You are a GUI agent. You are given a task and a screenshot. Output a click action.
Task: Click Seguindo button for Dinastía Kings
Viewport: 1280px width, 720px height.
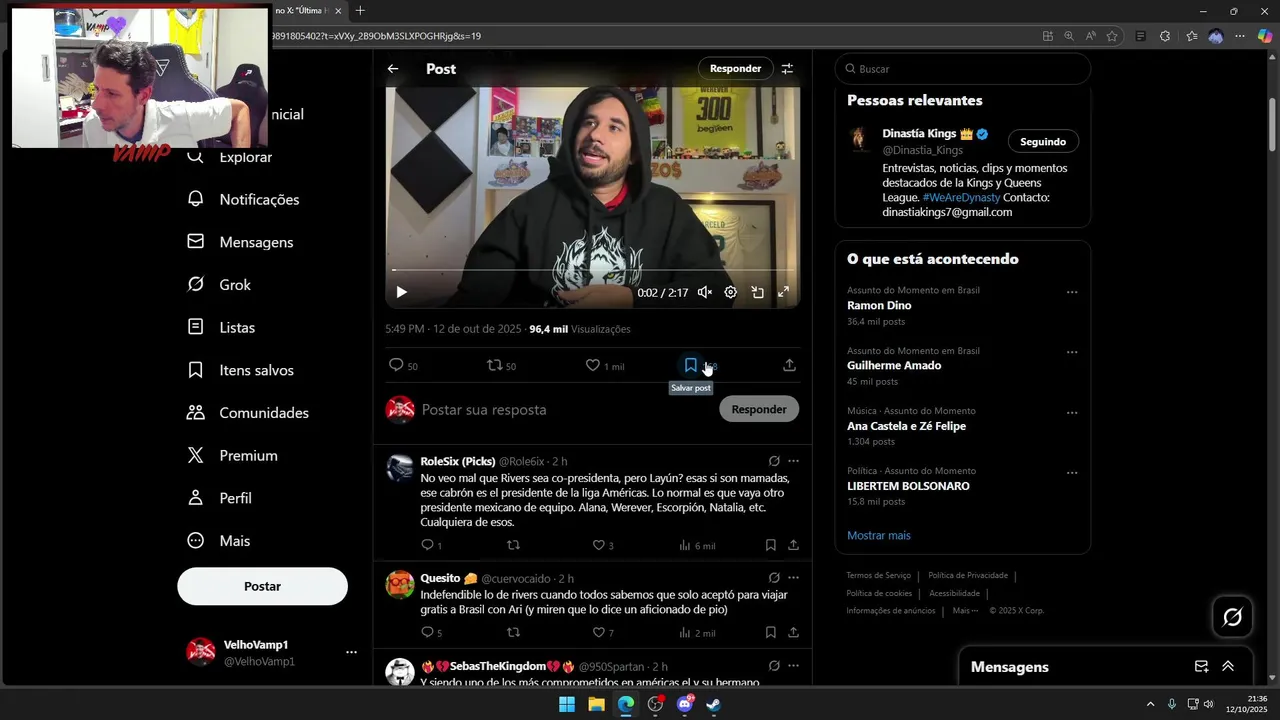[x=1043, y=142]
